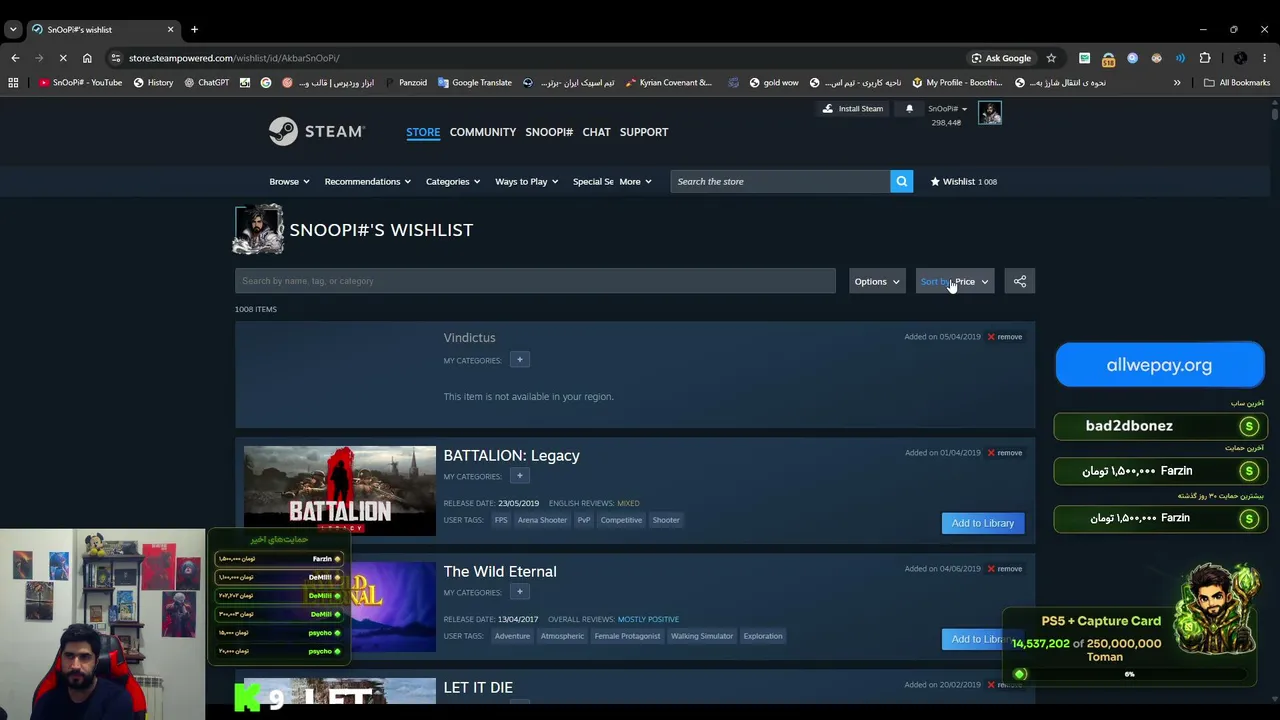The width and height of the screenshot is (1280, 720).
Task: Remove BATTALION: Legacy from wishlist
Action: [1004, 453]
